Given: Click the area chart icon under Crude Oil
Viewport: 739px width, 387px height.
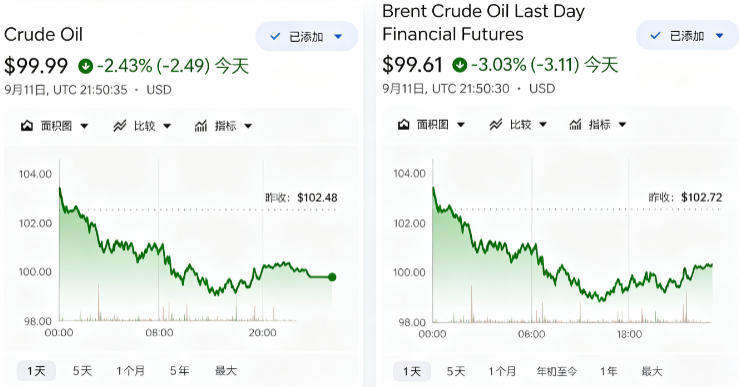Looking at the screenshot, I should pos(27,126).
